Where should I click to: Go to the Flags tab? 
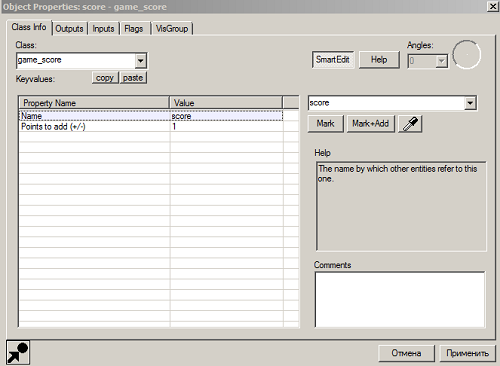pos(134,29)
